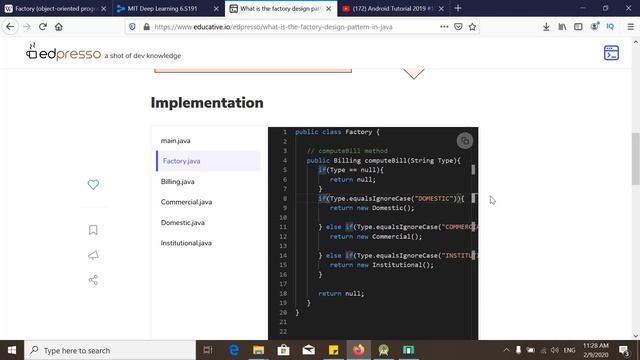This screenshot has width=640, height=360.
Task: Select Factory.java file tab
Action: tap(209, 161)
